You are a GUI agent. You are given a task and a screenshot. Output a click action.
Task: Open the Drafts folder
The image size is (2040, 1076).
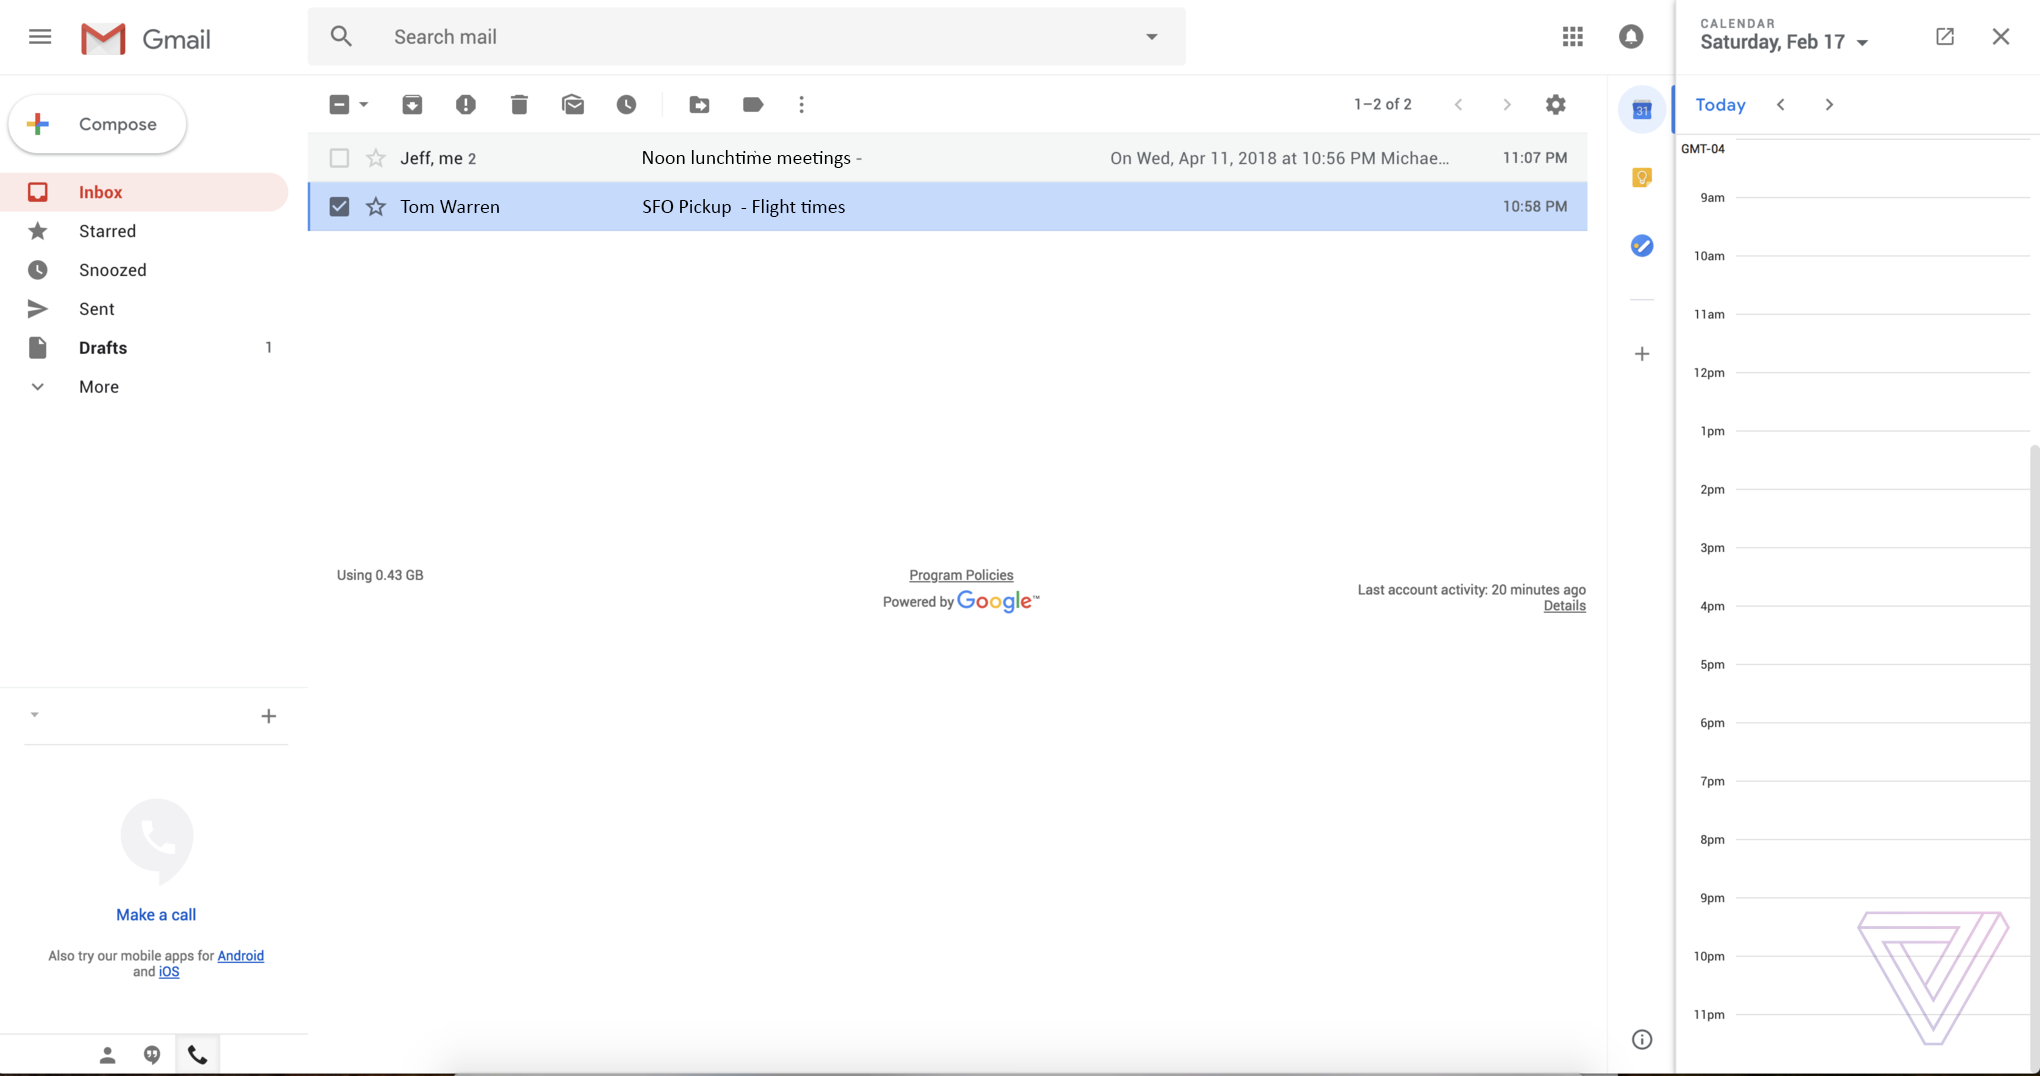coord(102,347)
